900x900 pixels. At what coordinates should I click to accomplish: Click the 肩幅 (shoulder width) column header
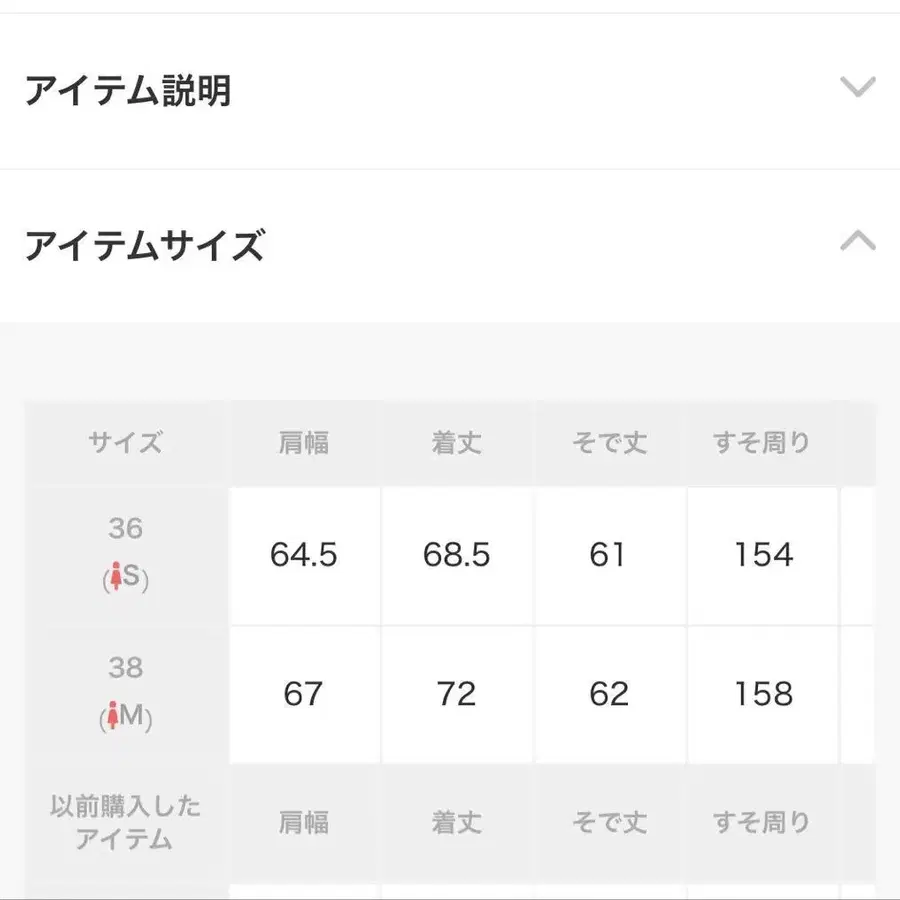pos(304,443)
